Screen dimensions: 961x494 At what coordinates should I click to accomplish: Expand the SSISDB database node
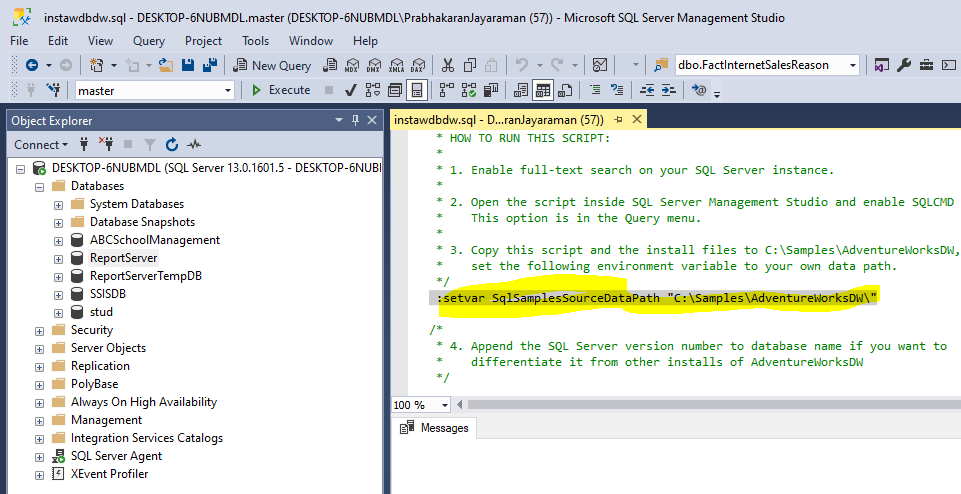pos(58,294)
